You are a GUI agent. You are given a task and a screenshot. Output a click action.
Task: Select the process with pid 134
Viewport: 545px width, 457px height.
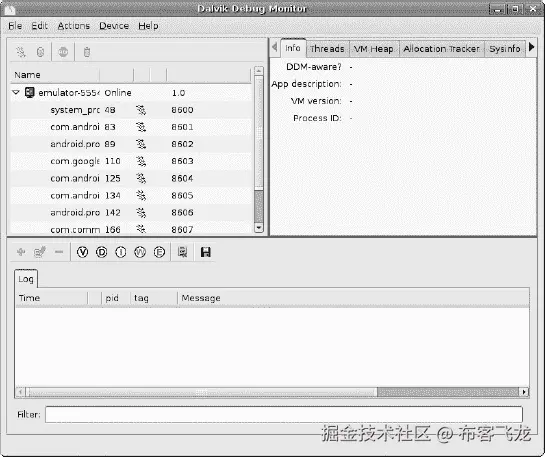click(x=131, y=195)
